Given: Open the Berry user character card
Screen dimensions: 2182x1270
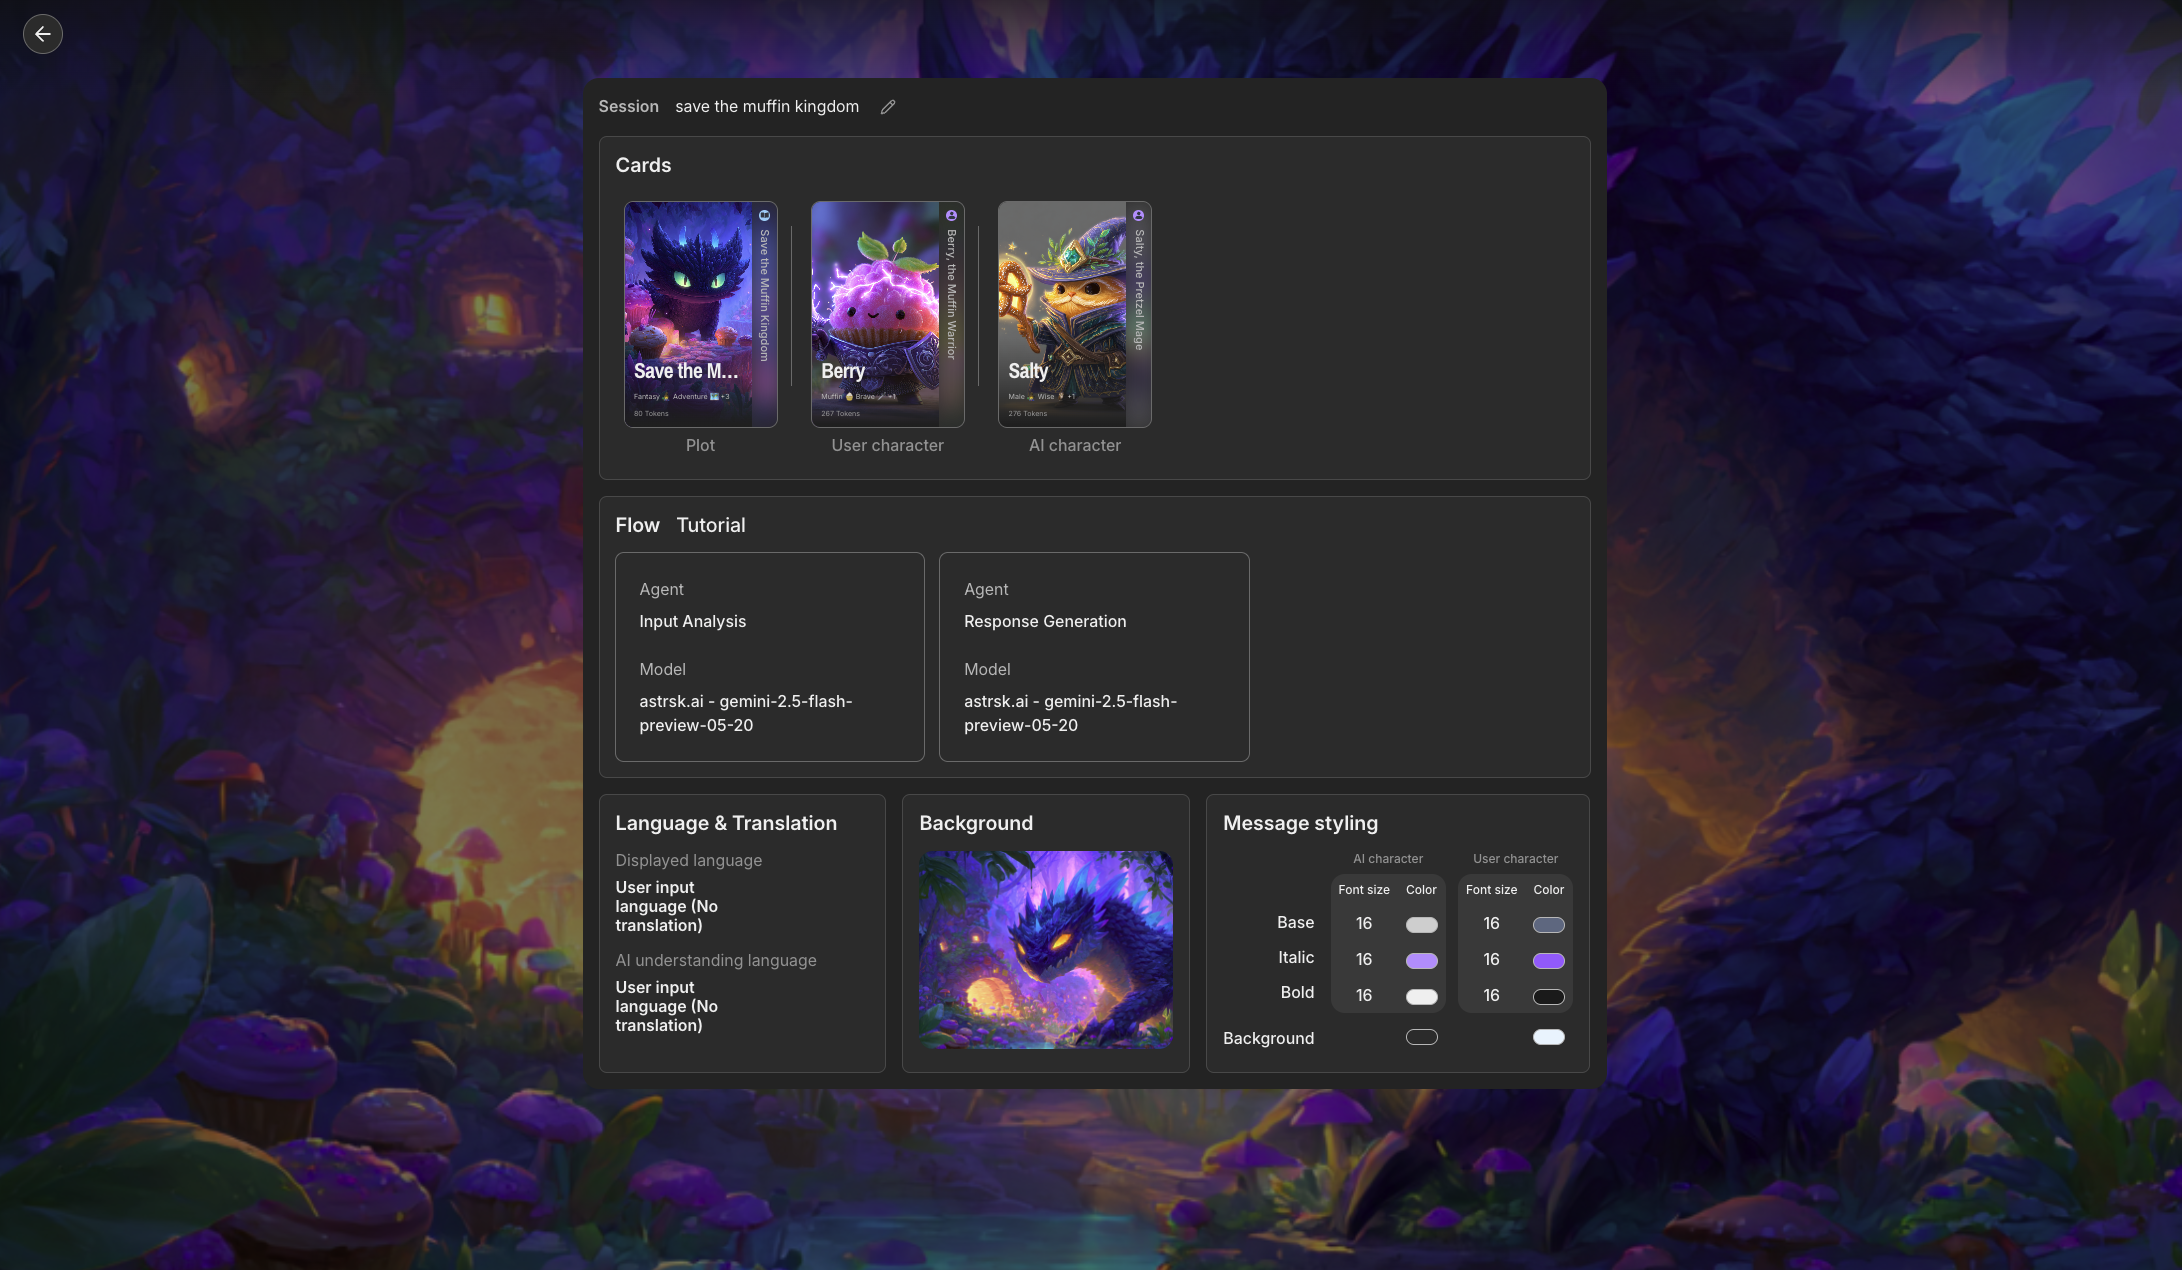Looking at the screenshot, I should click(x=876, y=315).
